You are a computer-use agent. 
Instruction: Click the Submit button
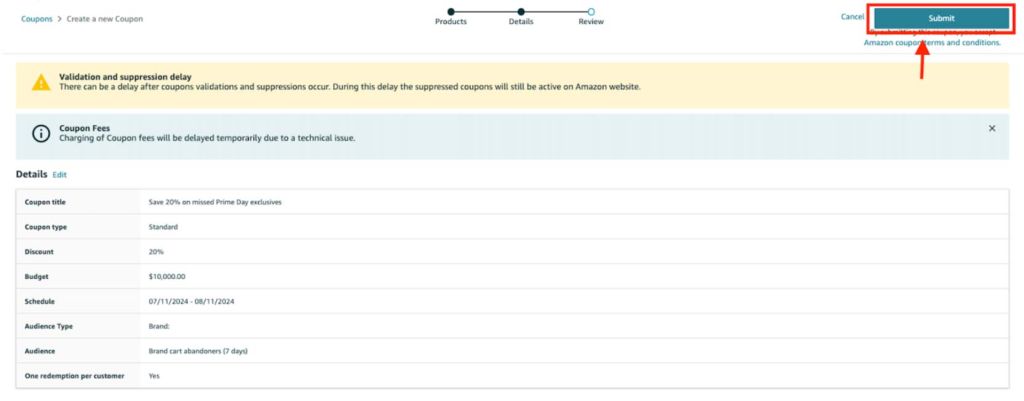click(x=941, y=18)
